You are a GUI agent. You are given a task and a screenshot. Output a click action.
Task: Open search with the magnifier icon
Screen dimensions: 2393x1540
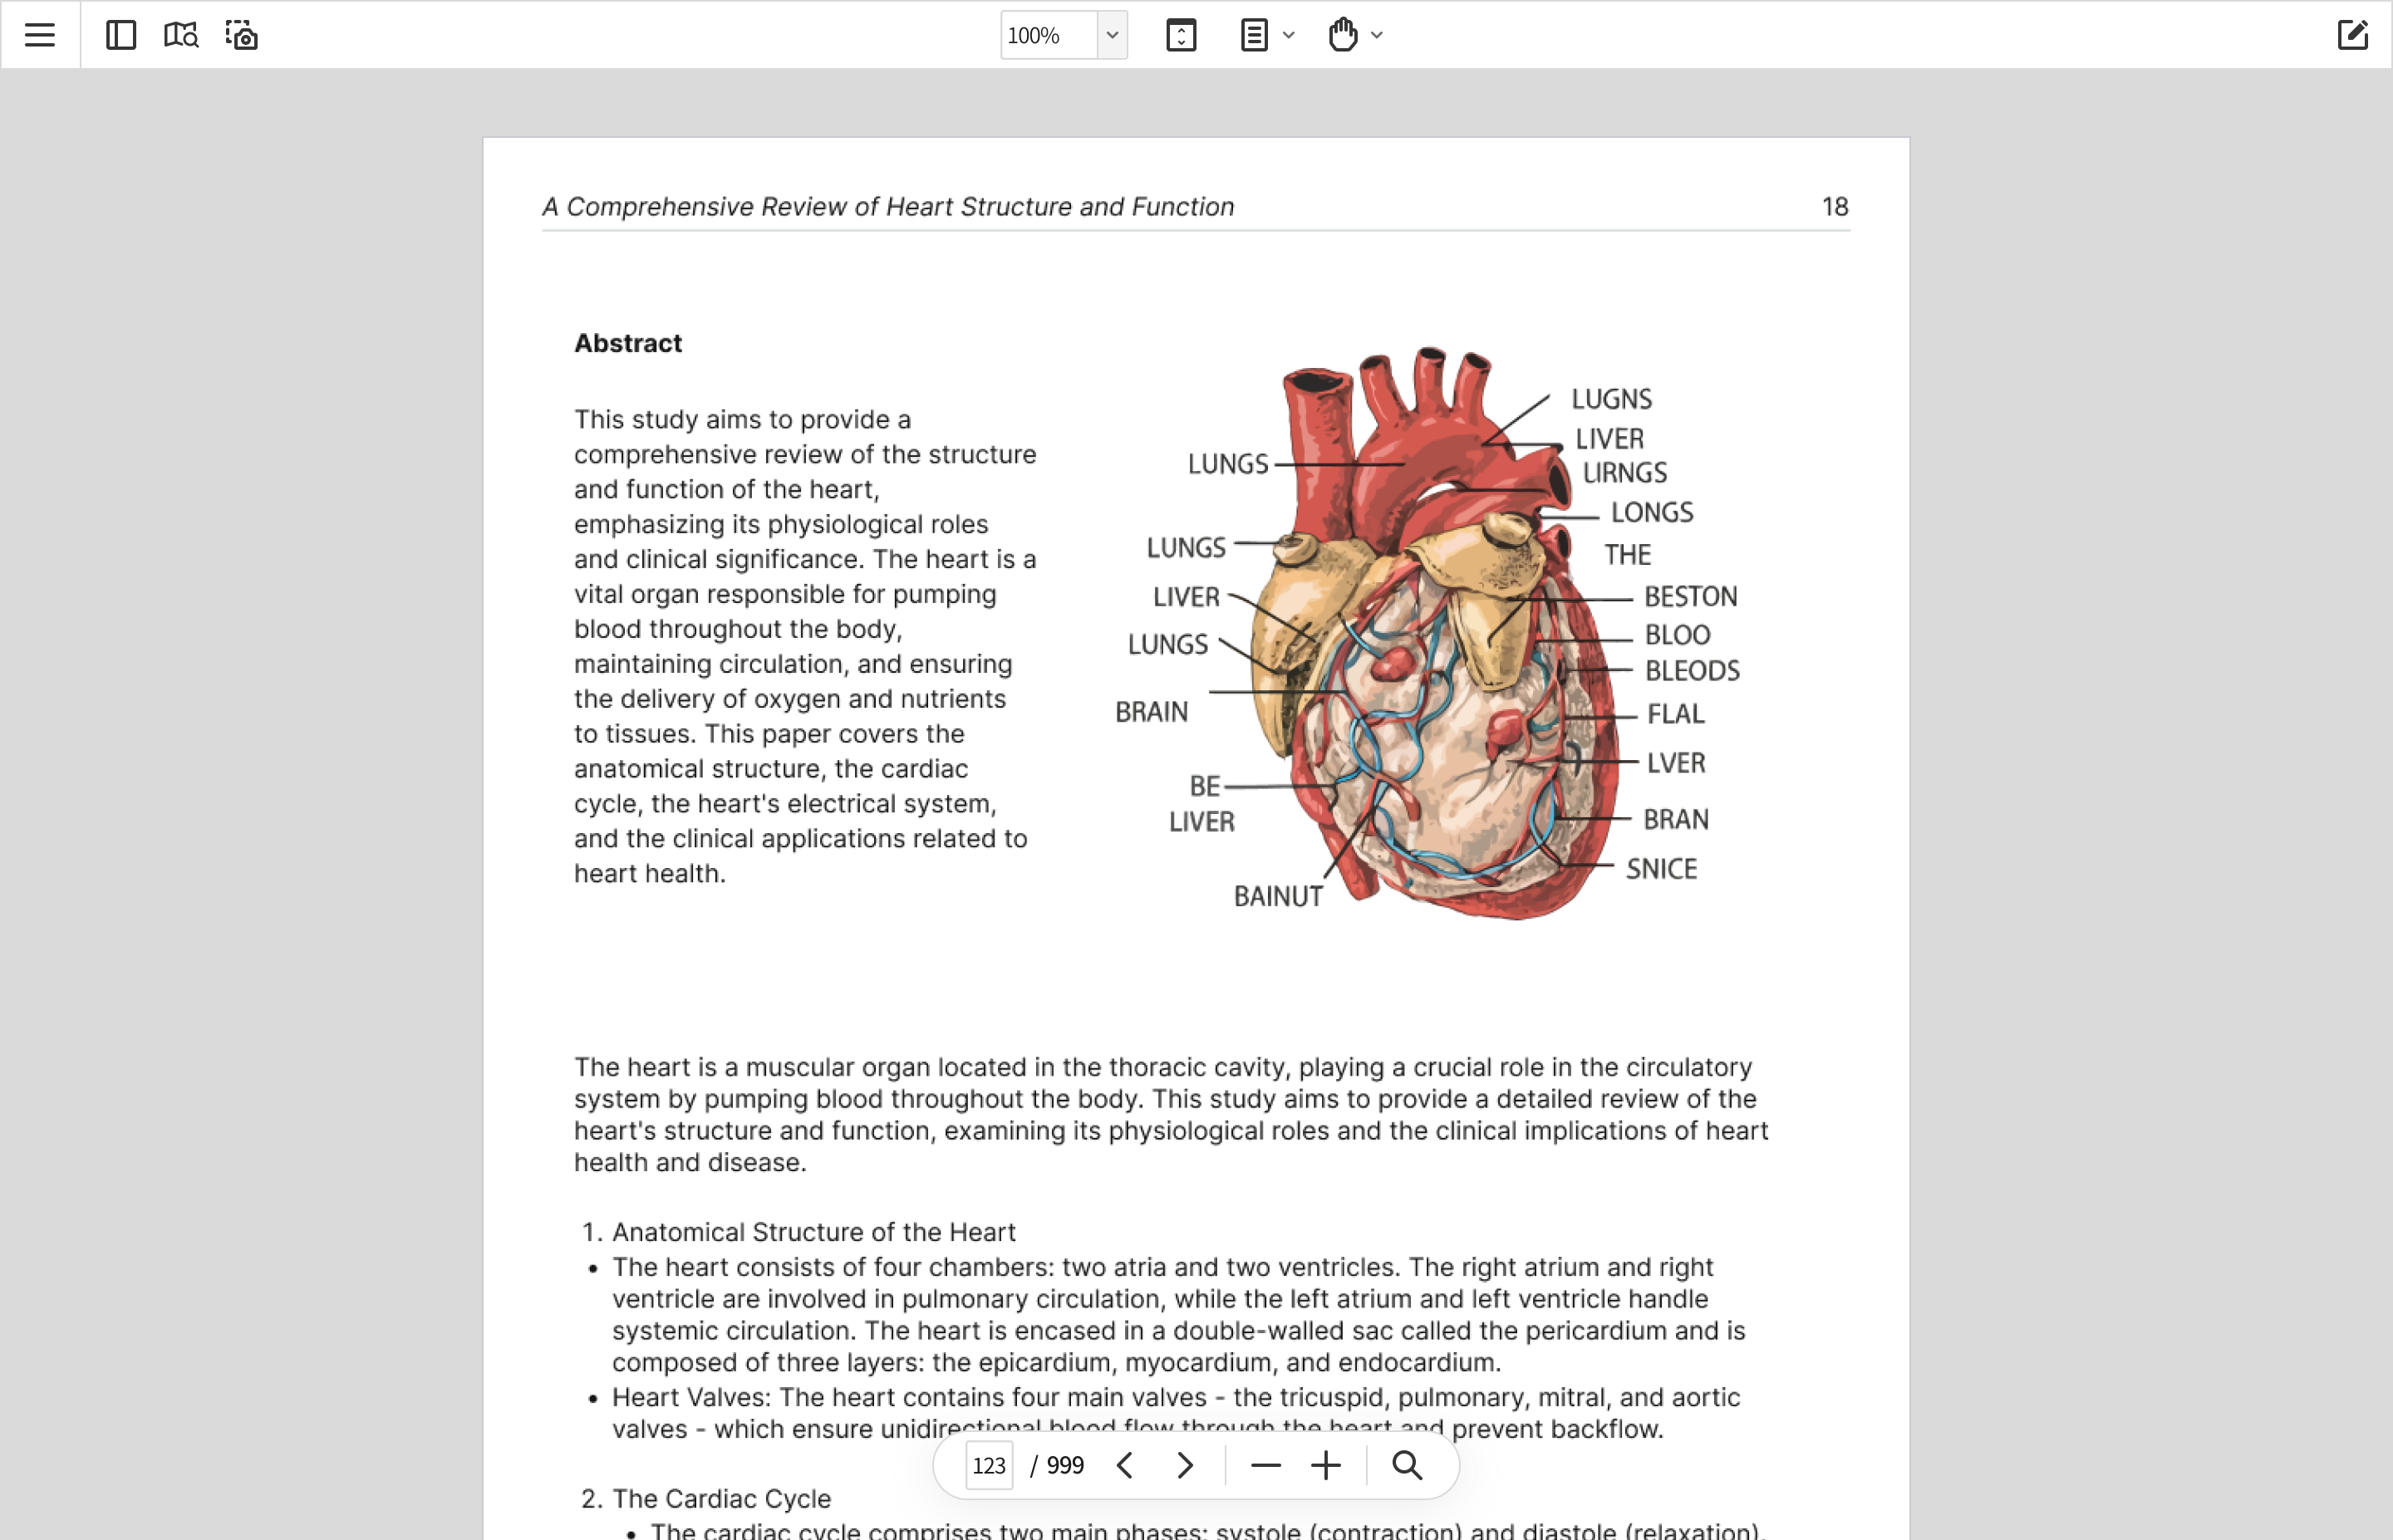[x=1407, y=1465]
